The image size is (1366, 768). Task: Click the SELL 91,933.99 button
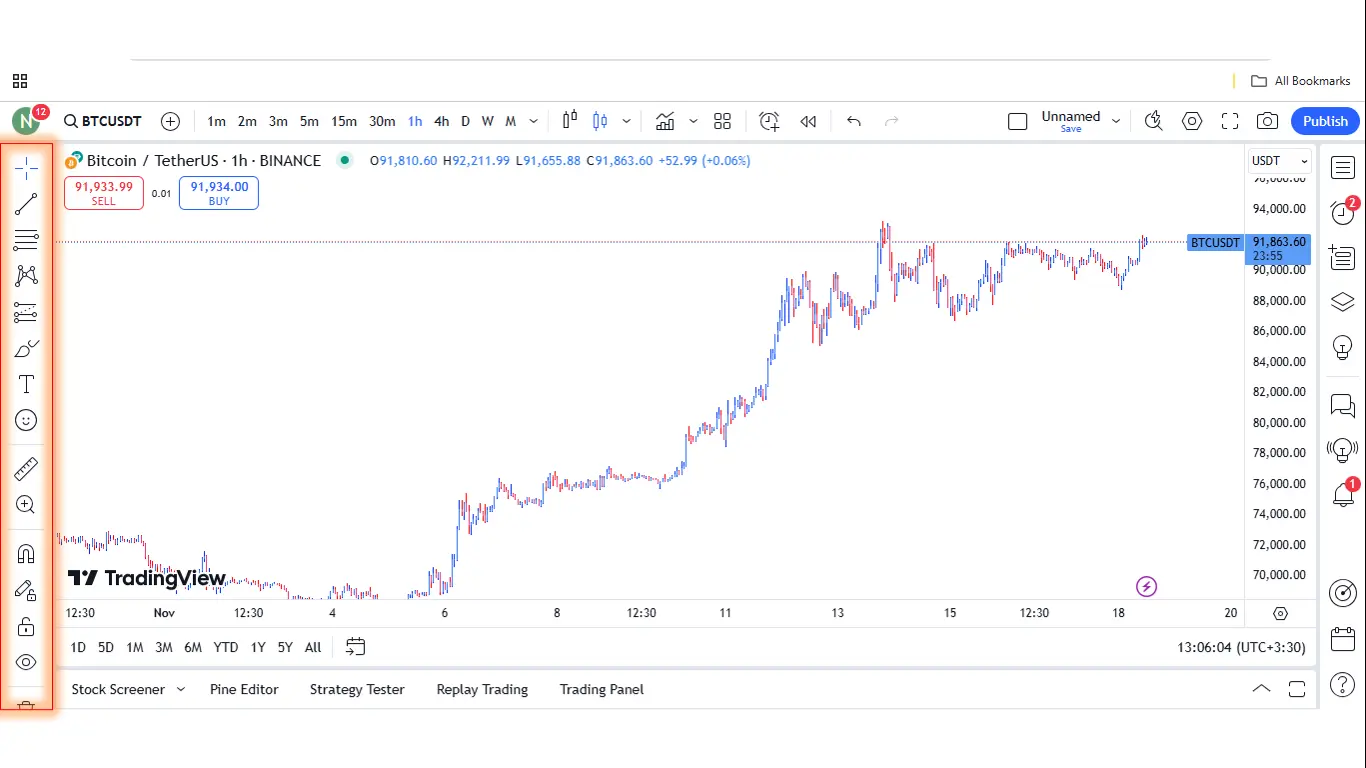[104, 193]
